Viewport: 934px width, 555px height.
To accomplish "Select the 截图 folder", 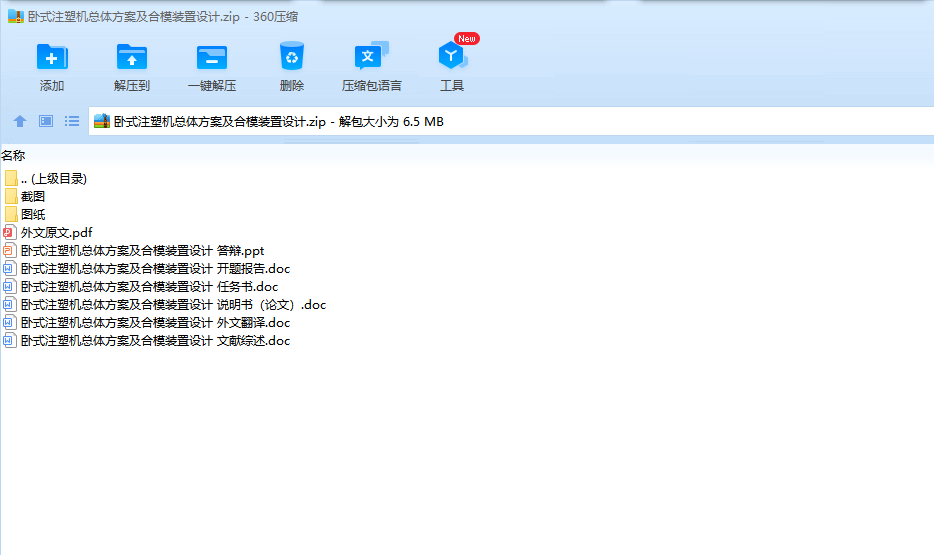I will (x=24, y=197).
